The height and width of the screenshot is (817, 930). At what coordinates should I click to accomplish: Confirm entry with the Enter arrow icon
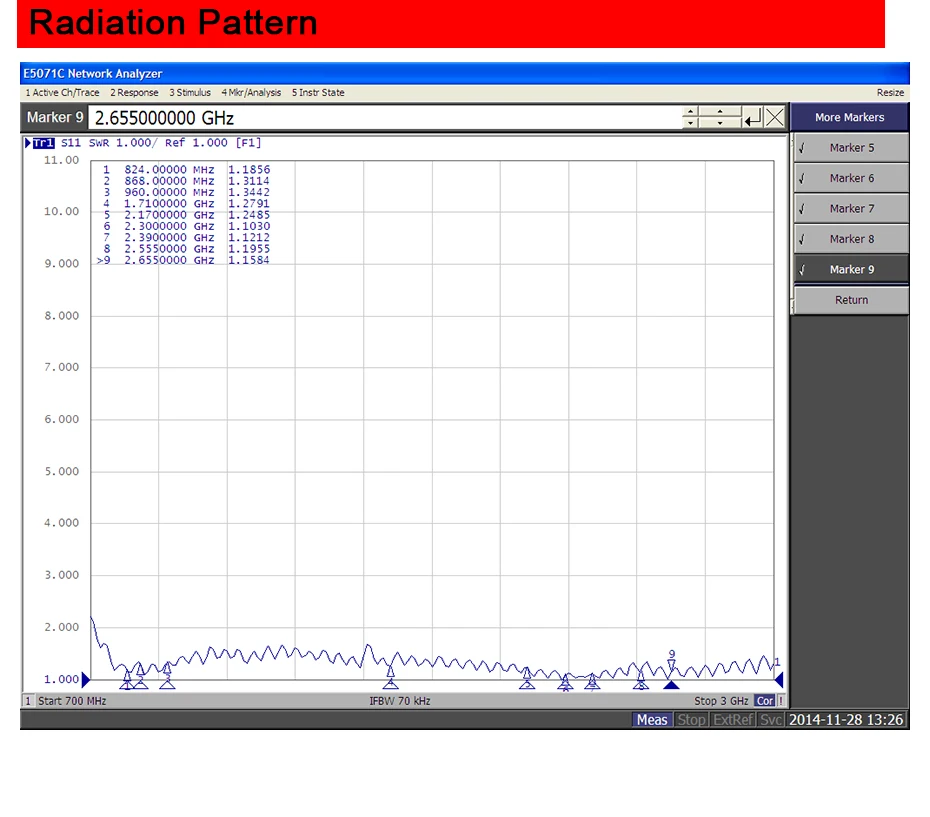(753, 117)
